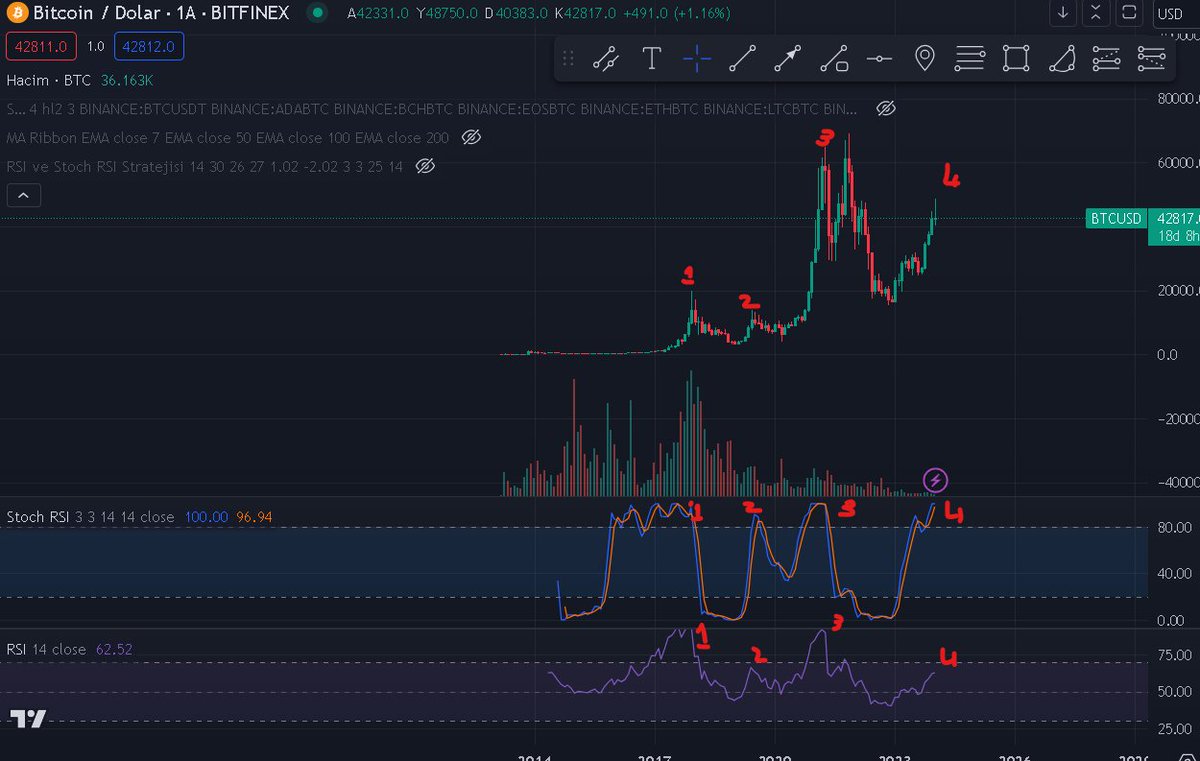Viewport: 1200px width, 761px height.
Task: Click the 1.0 spread value
Action: [x=94, y=47]
